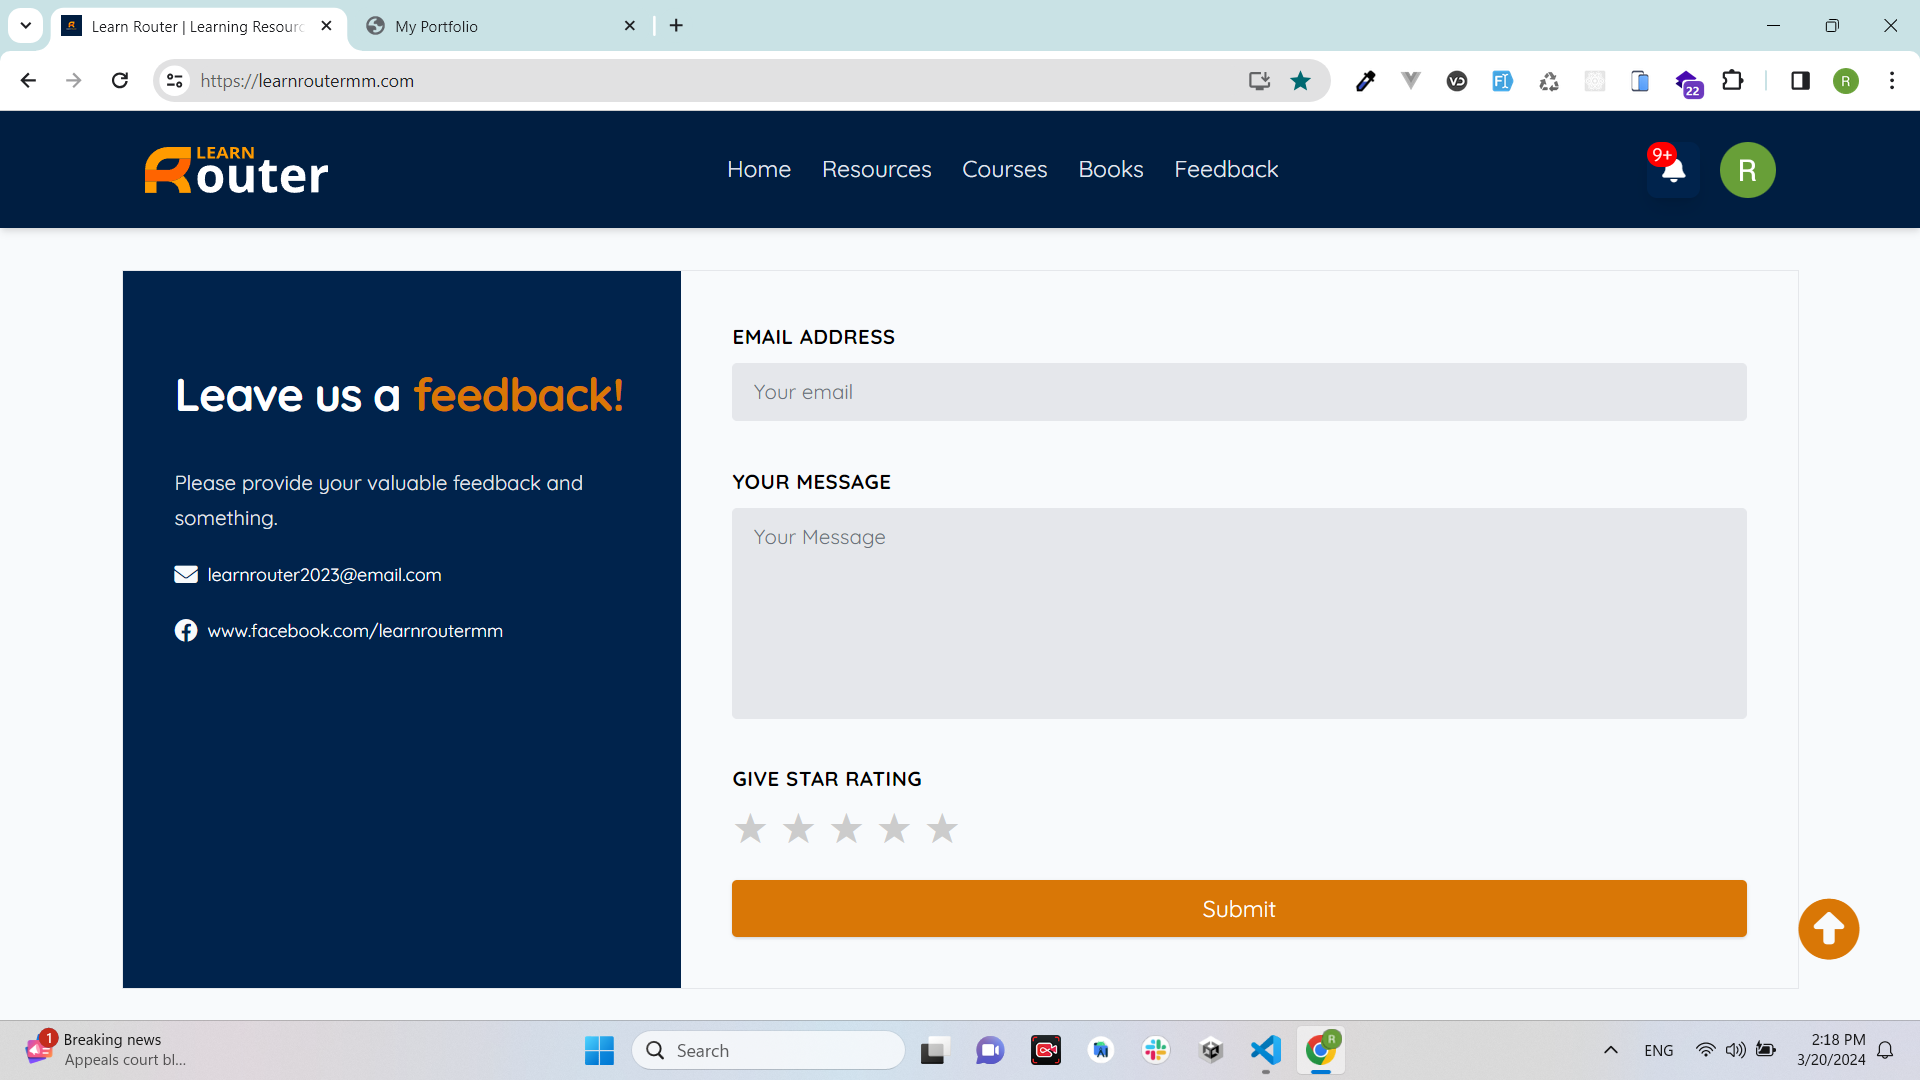Viewport: 1920px width, 1080px height.
Task: Open the Windows Start menu
Action: point(599,1050)
